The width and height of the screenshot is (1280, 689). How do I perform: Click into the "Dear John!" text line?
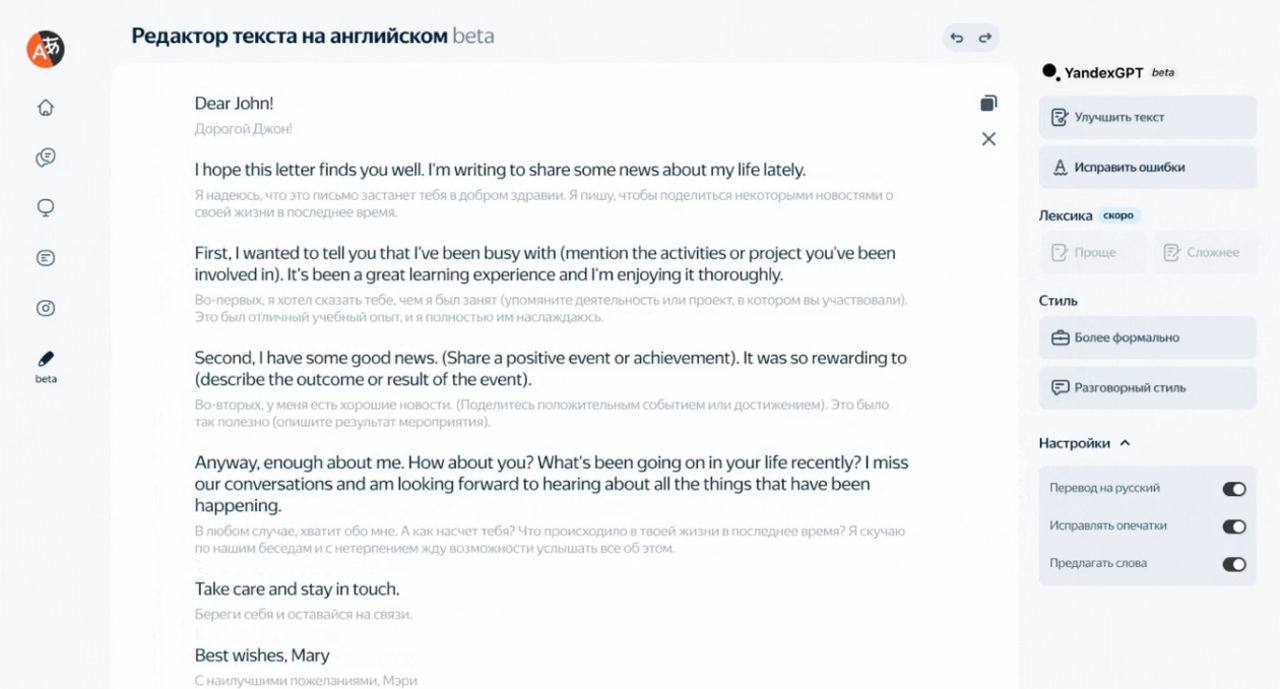click(x=234, y=103)
